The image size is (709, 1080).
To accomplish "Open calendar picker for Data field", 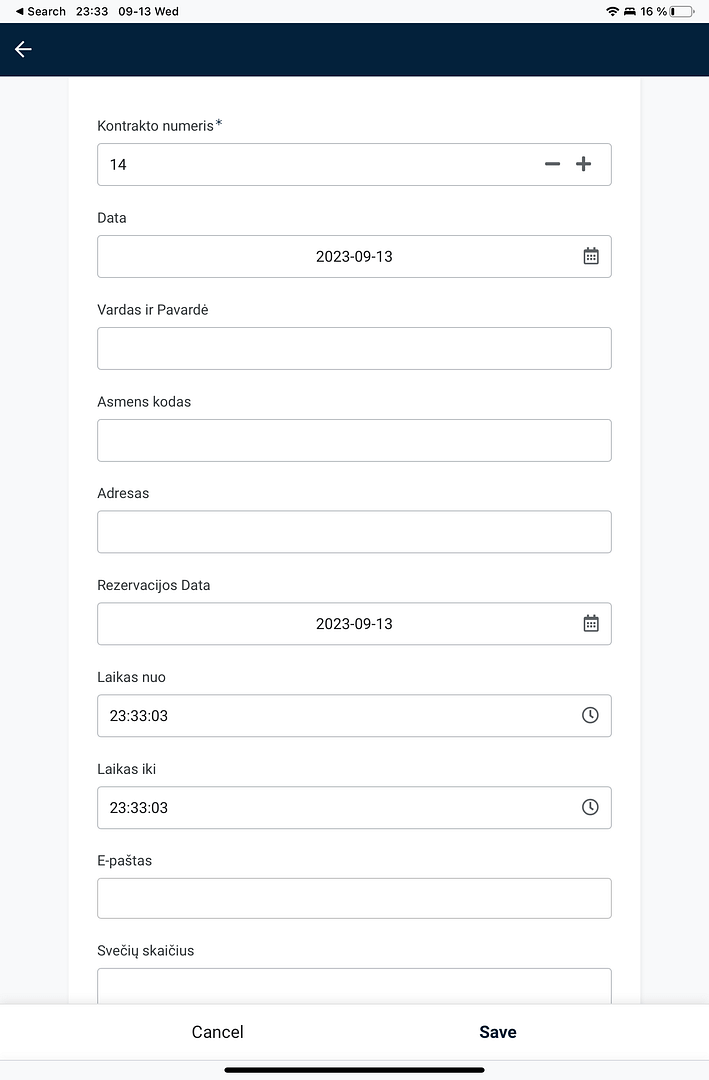I will (591, 256).
